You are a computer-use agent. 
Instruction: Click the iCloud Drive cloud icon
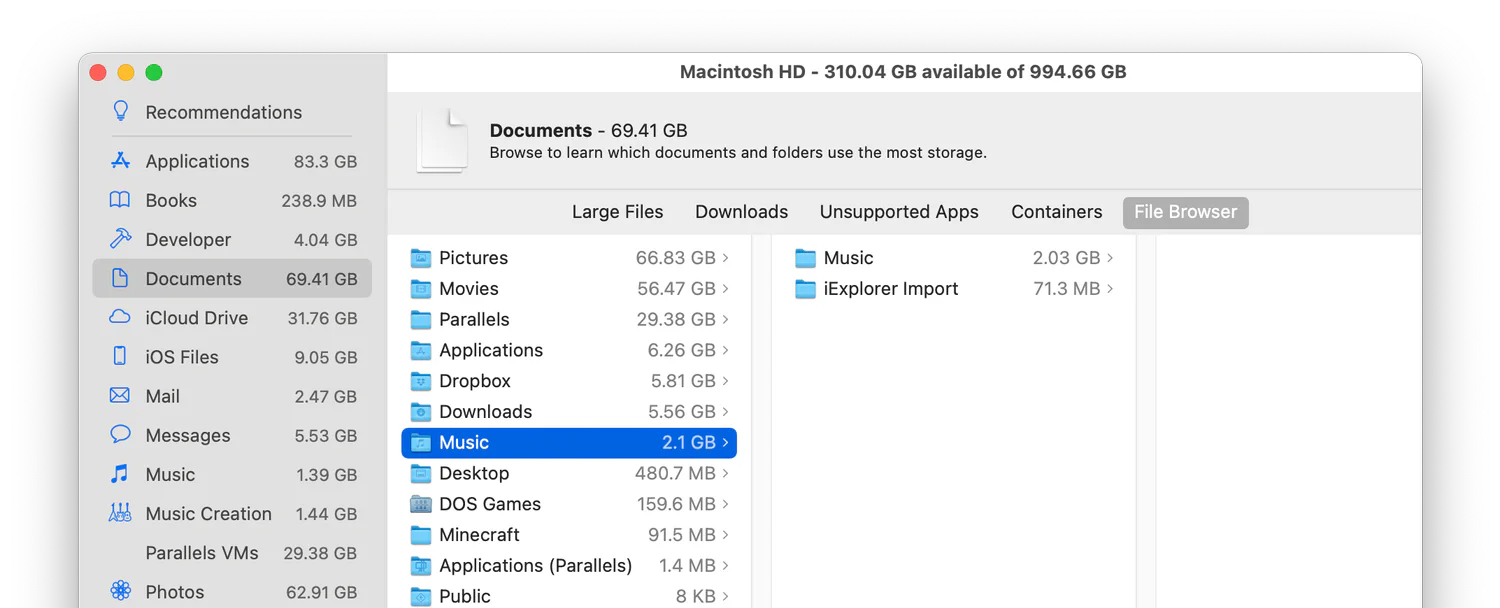(x=120, y=317)
